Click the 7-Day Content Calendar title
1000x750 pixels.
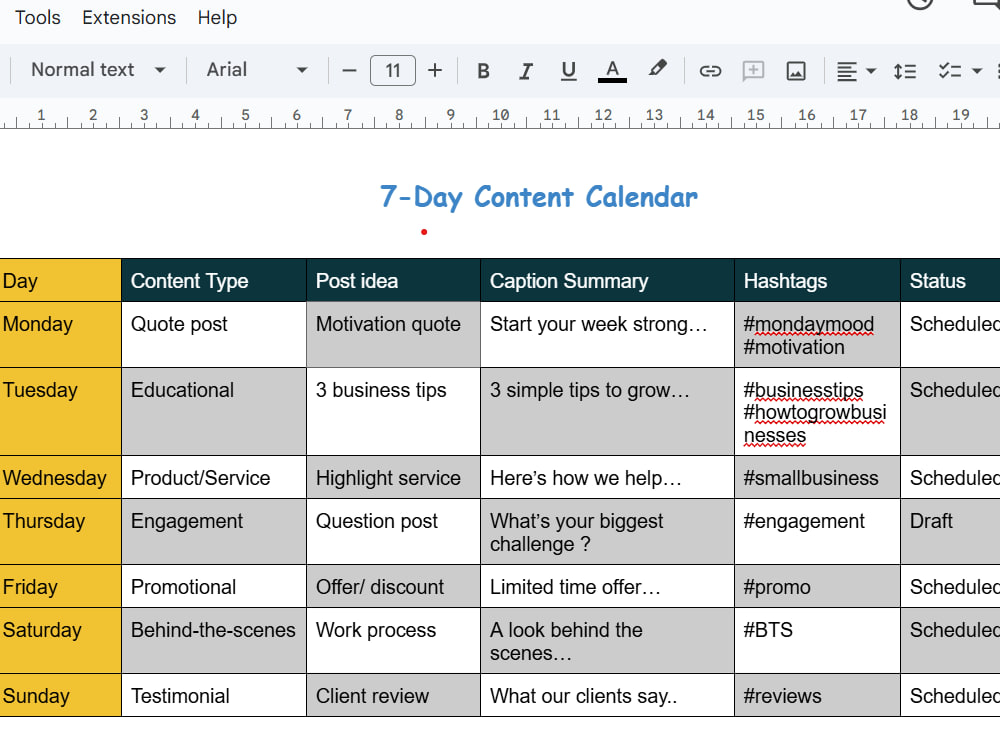tap(539, 197)
